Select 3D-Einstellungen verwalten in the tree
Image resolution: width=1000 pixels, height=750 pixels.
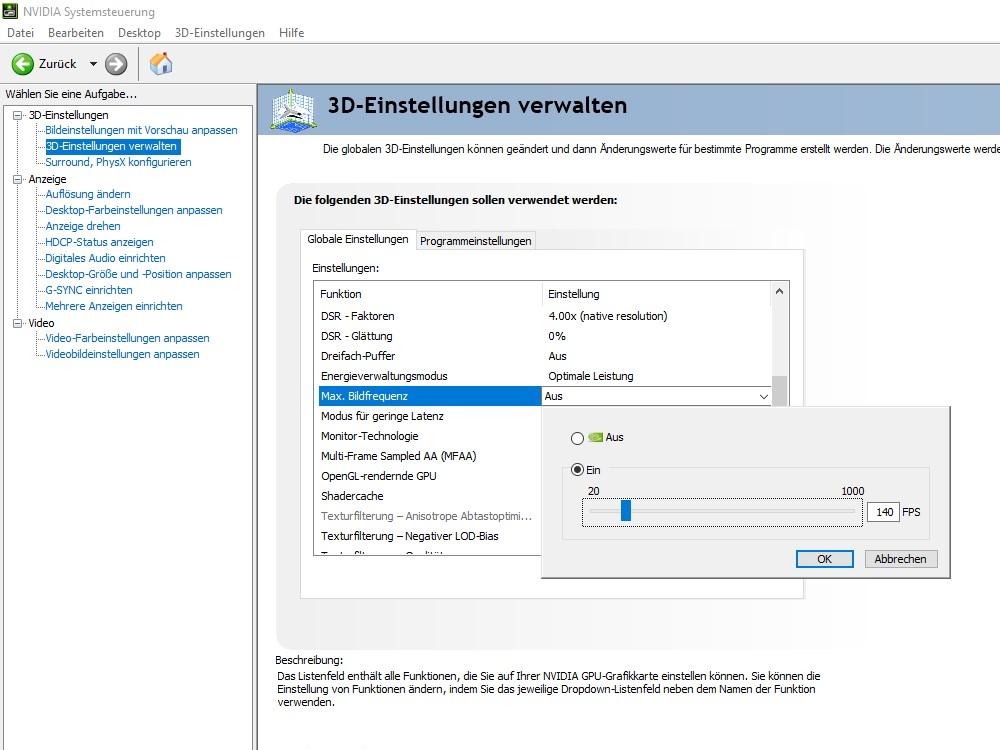point(111,146)
